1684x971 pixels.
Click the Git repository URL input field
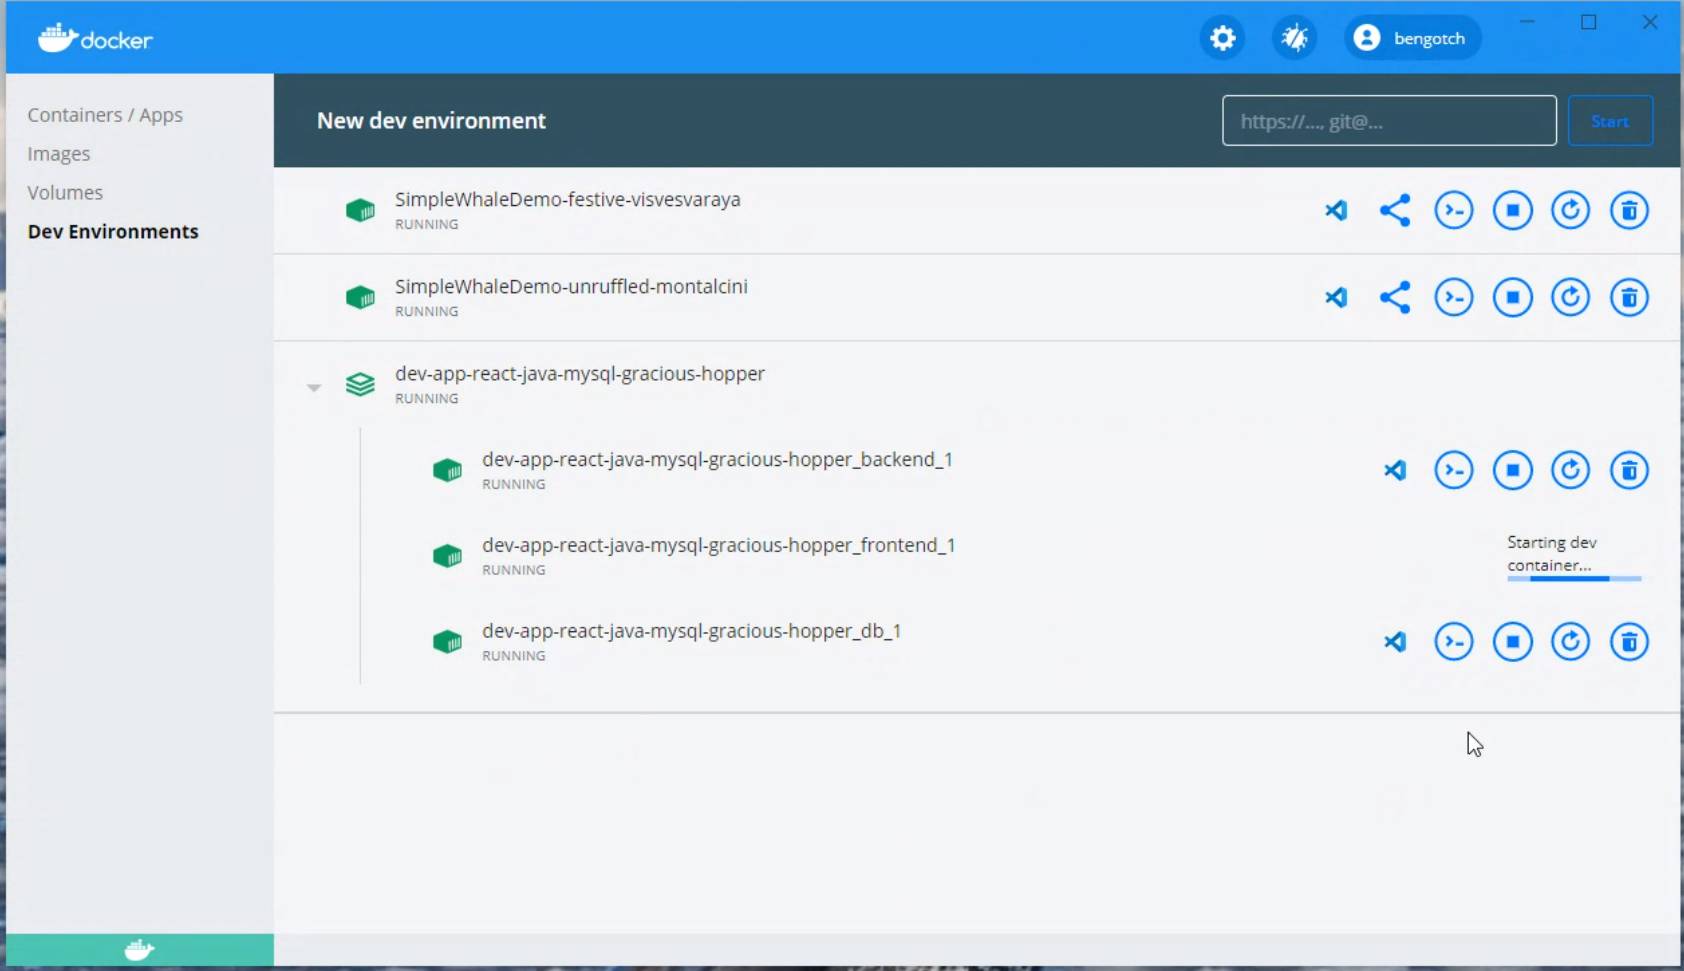tap(1389, 120)
